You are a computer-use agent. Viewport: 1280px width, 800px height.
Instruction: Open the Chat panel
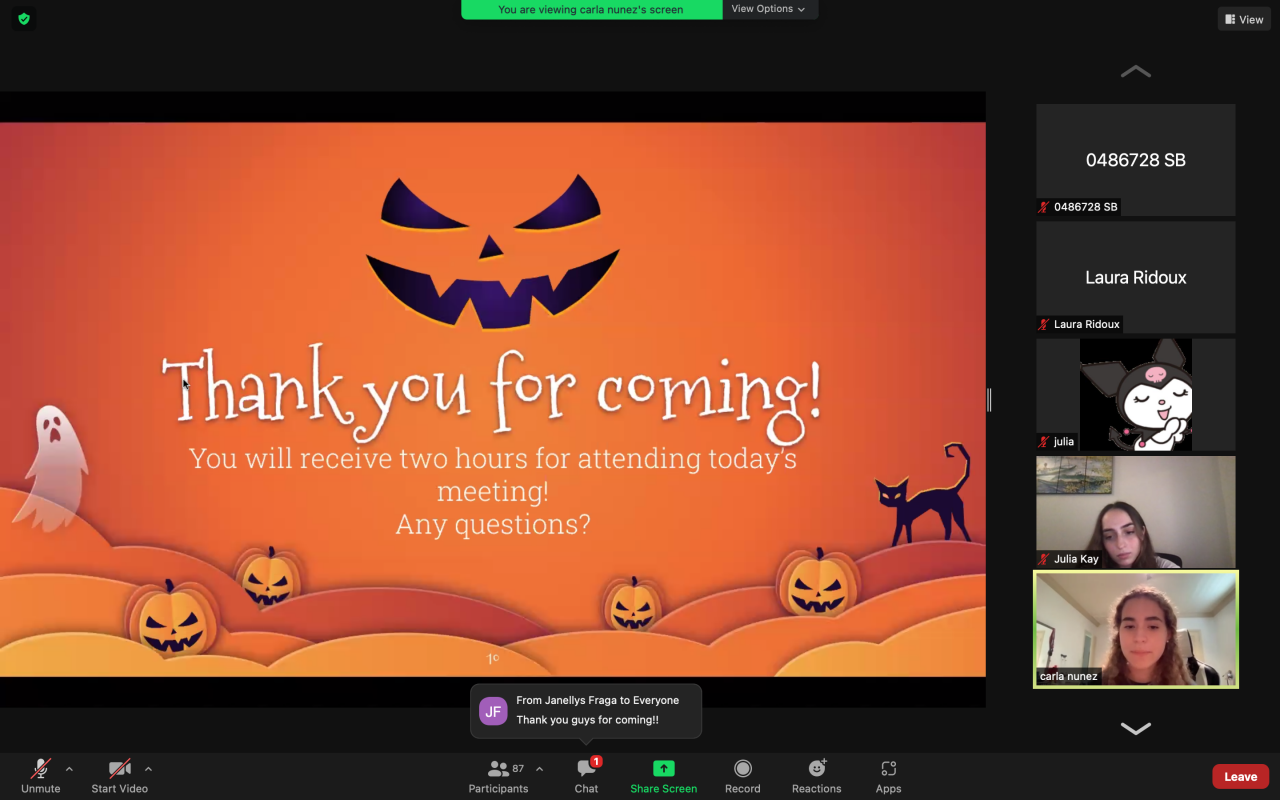586,776
